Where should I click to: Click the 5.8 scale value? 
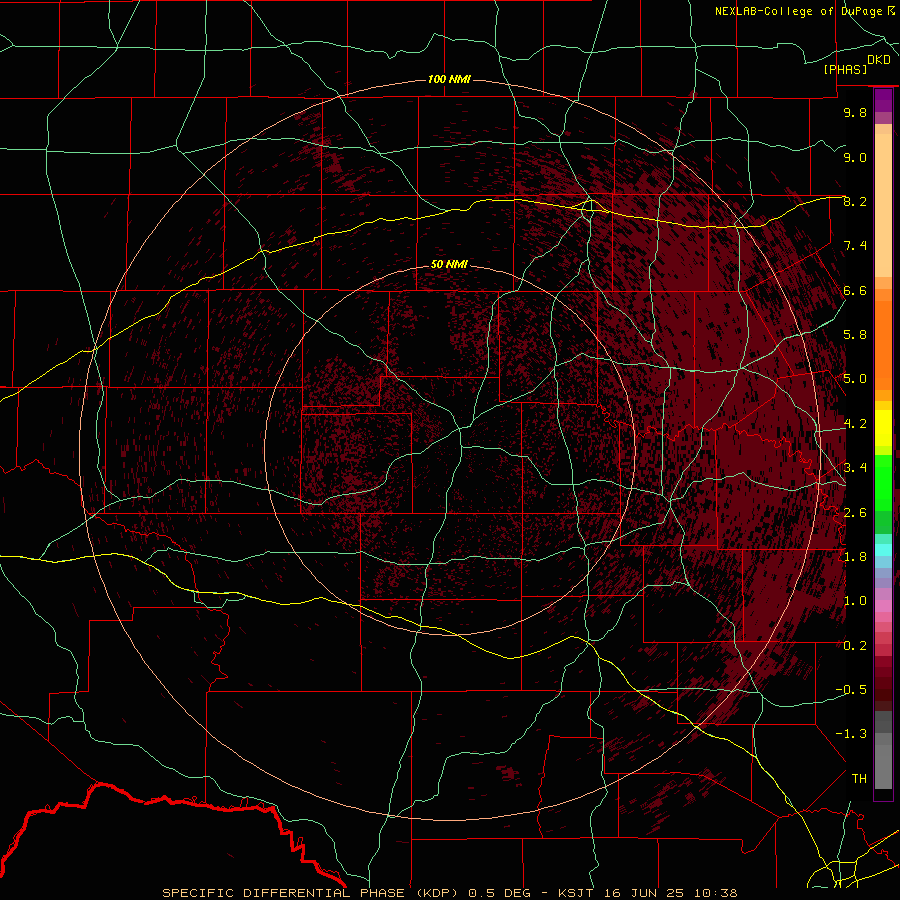[855, 335]
